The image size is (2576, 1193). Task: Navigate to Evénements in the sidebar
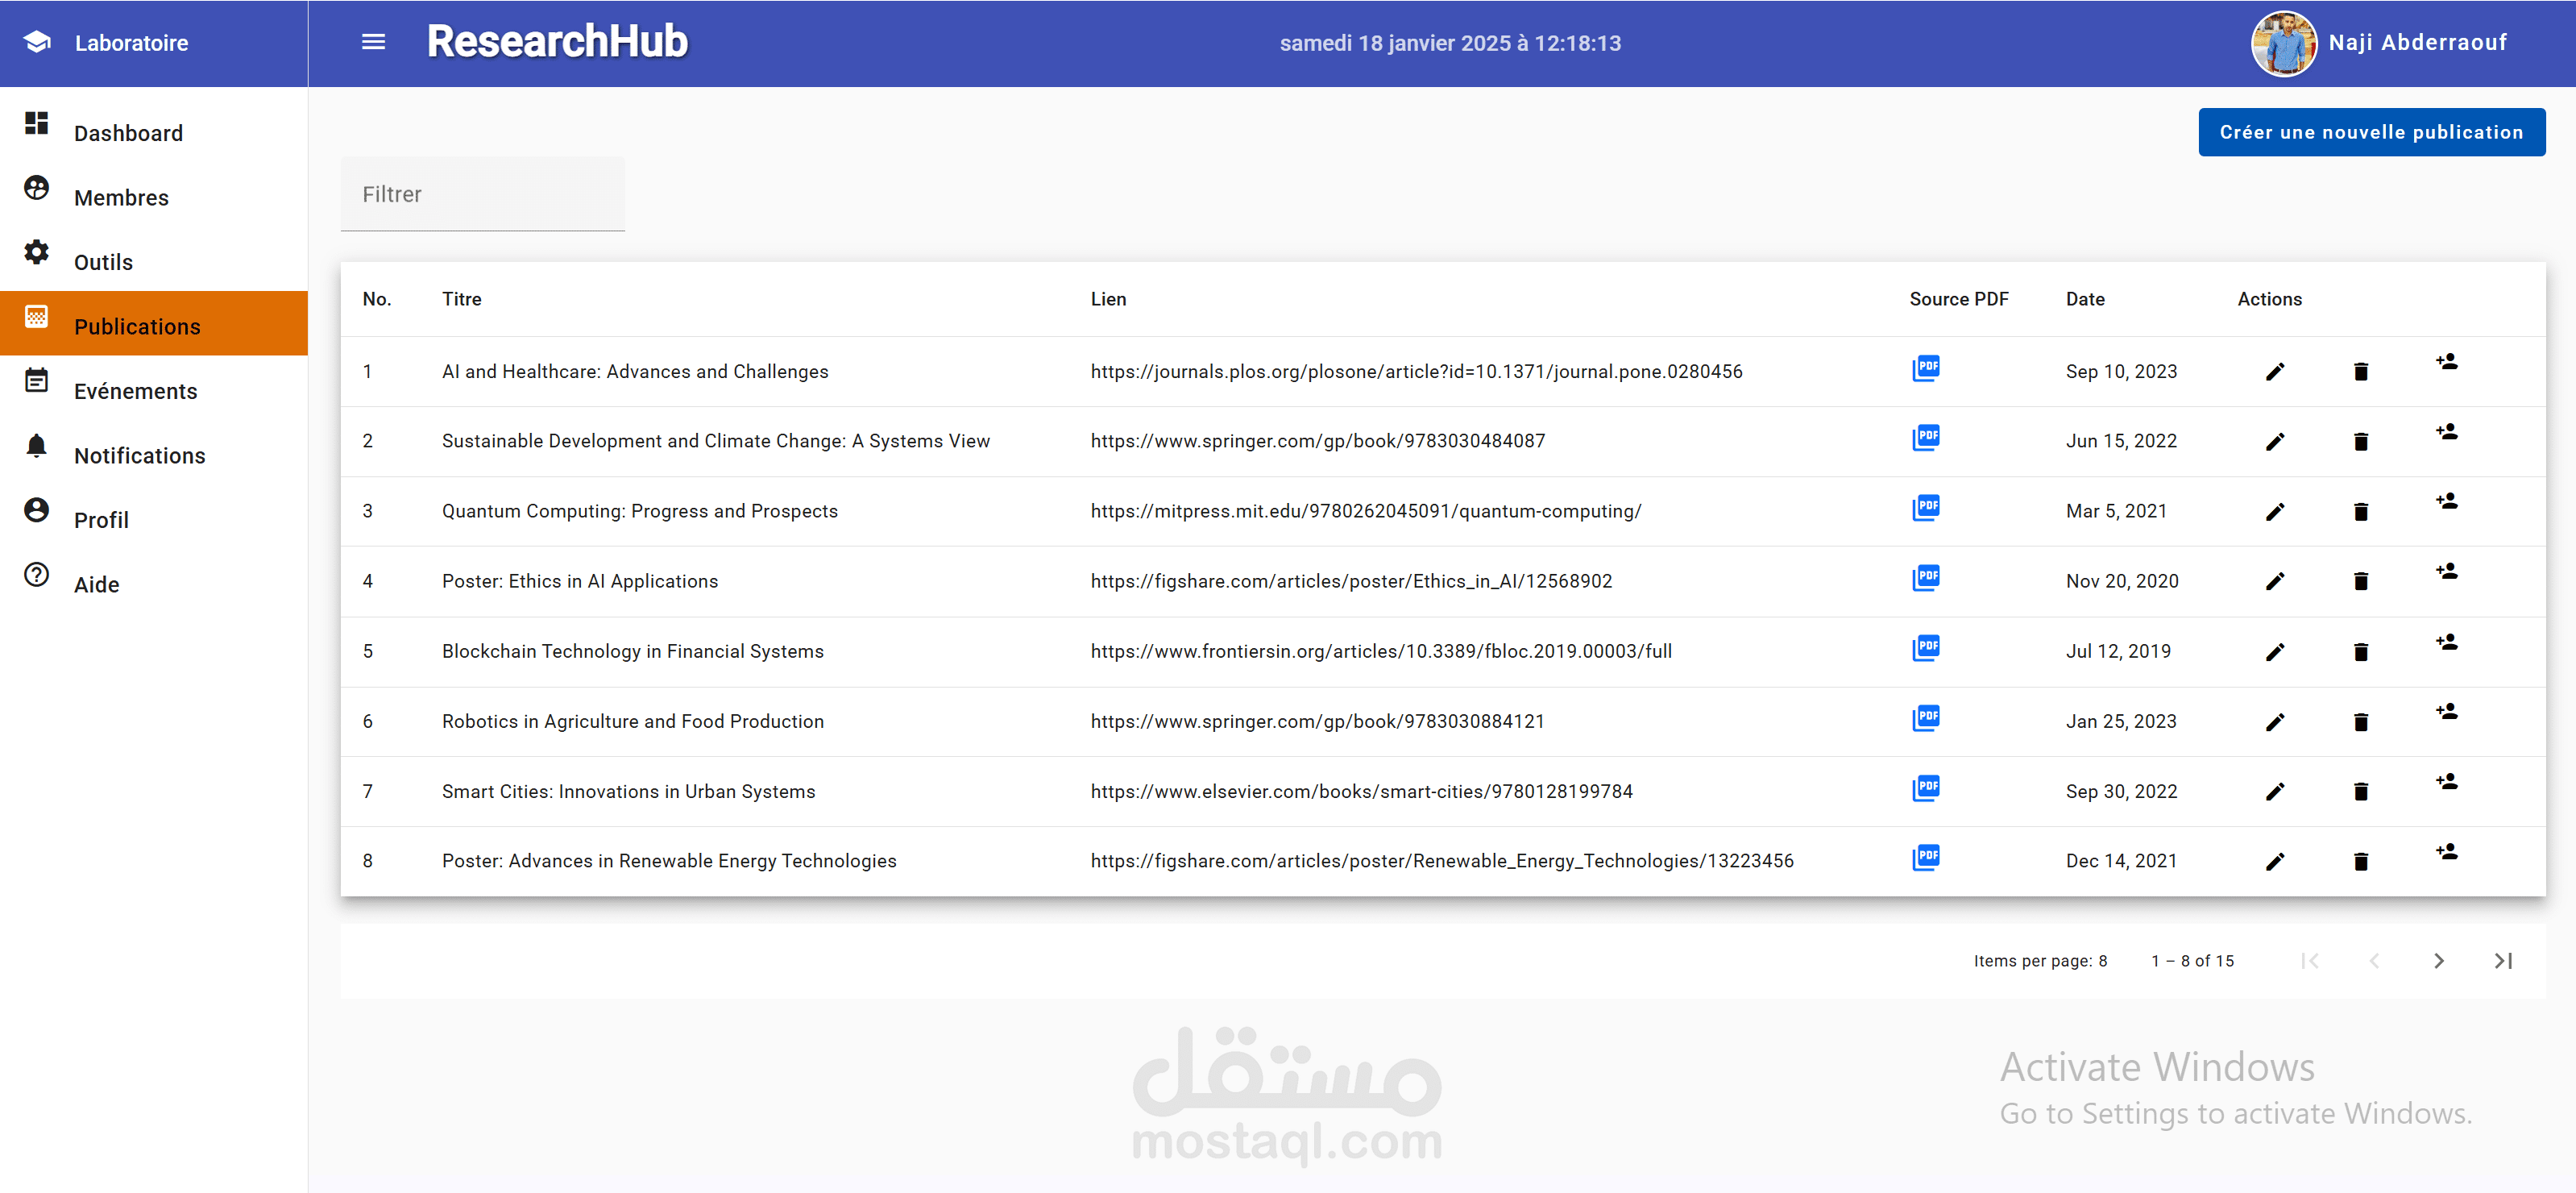click(135, 391)
